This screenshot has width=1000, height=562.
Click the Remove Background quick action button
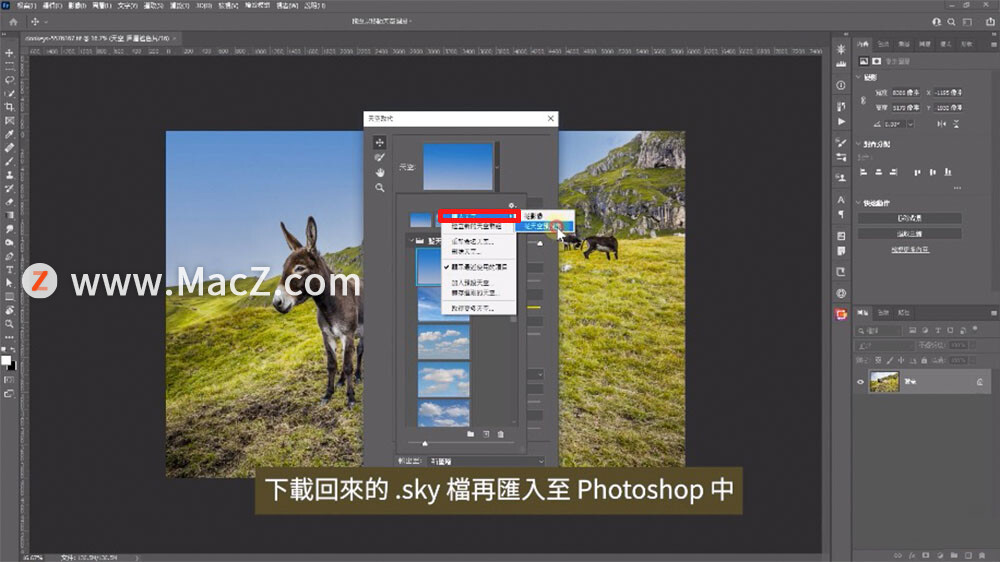[x=909, y=218]
